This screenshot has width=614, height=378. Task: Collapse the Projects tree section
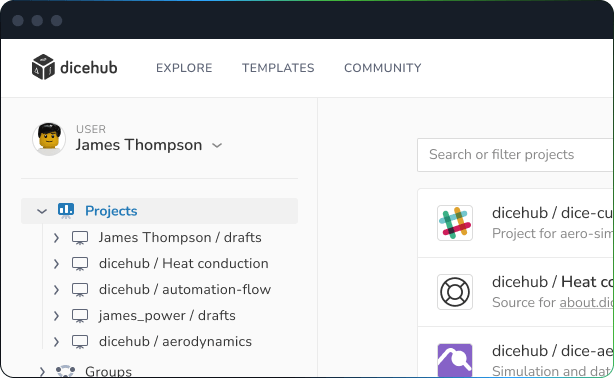point(42,212)
